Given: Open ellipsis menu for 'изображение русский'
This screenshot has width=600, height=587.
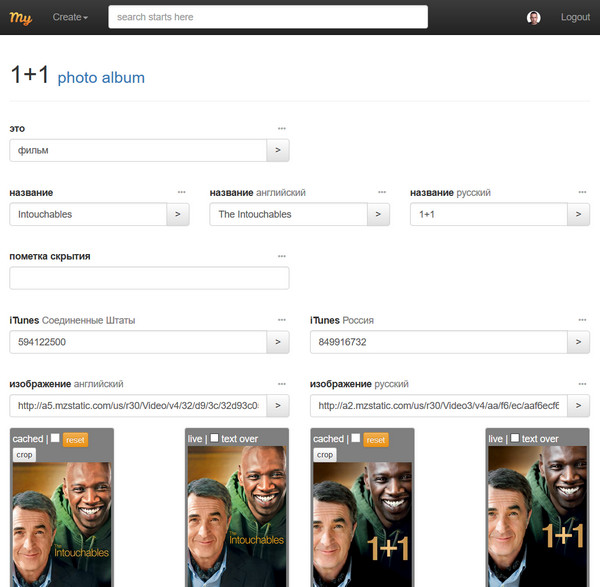Looking at the screenshot, I should 583,384.
